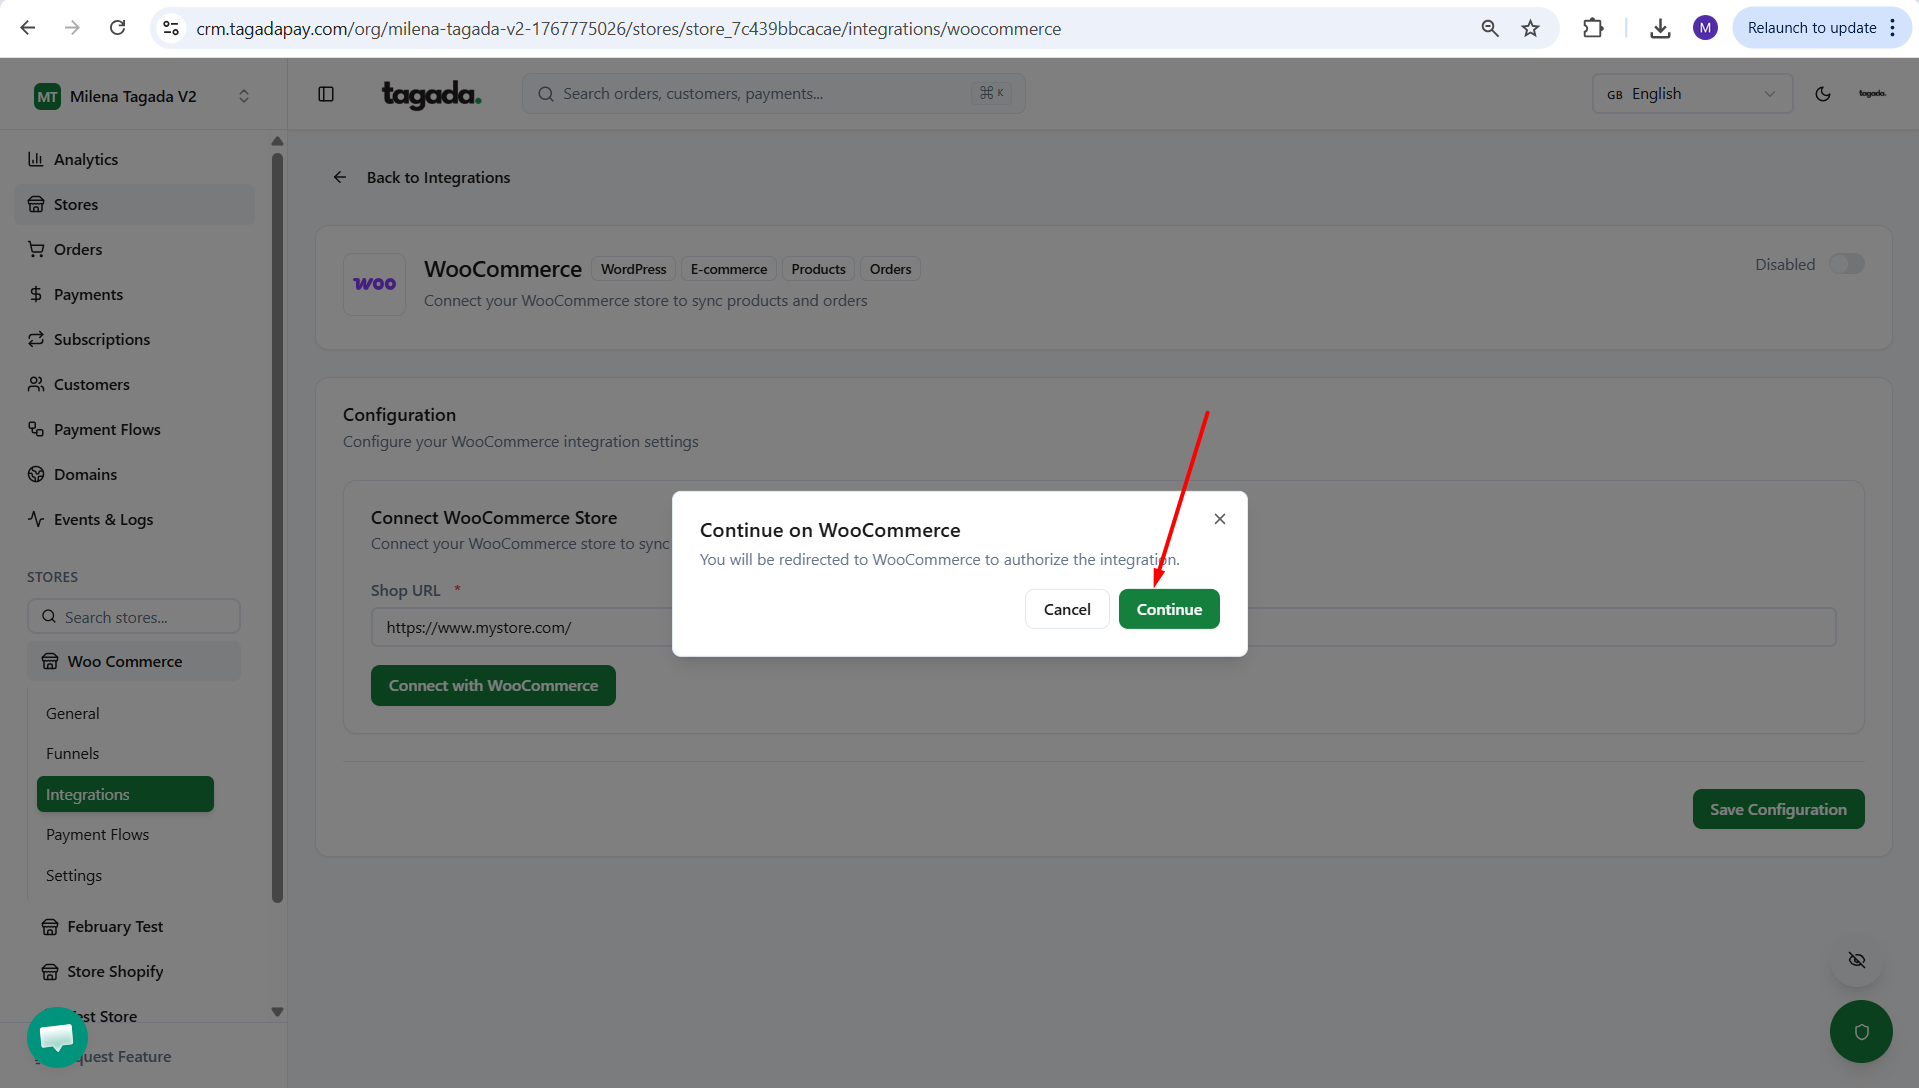
Task: Open the live chat bubble icon
Action: click(57, 1037)
